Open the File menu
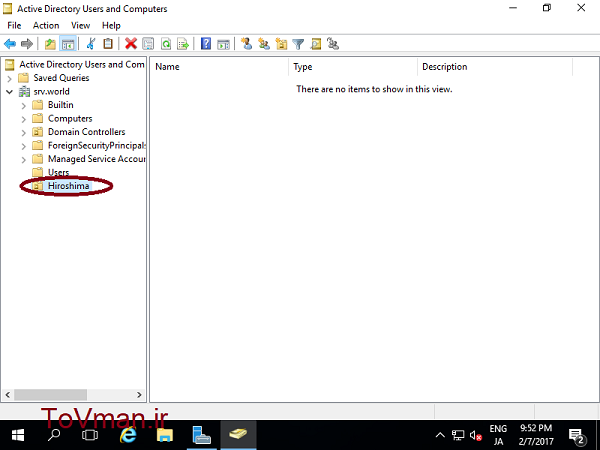600x450 pixels. pyautogui.click(x=14, y=26)
